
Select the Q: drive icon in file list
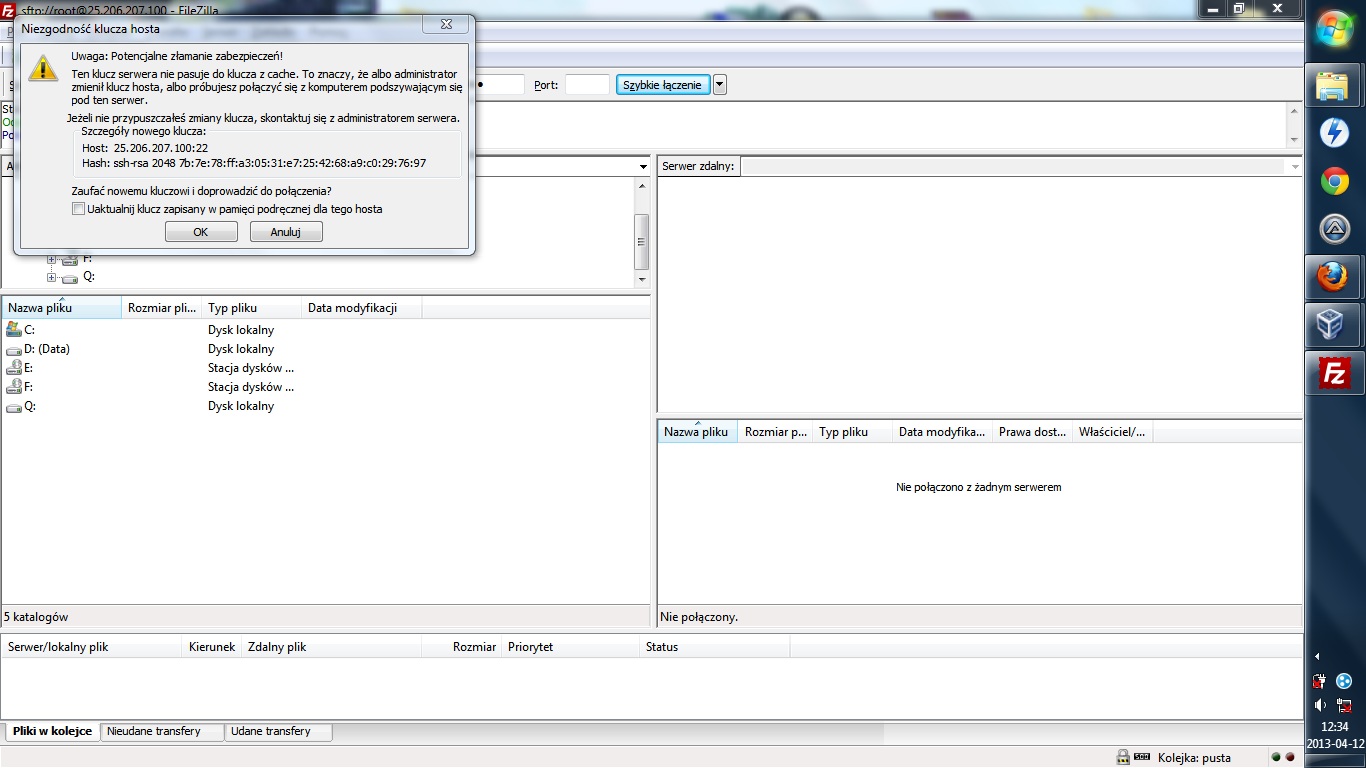coord(14,407)
